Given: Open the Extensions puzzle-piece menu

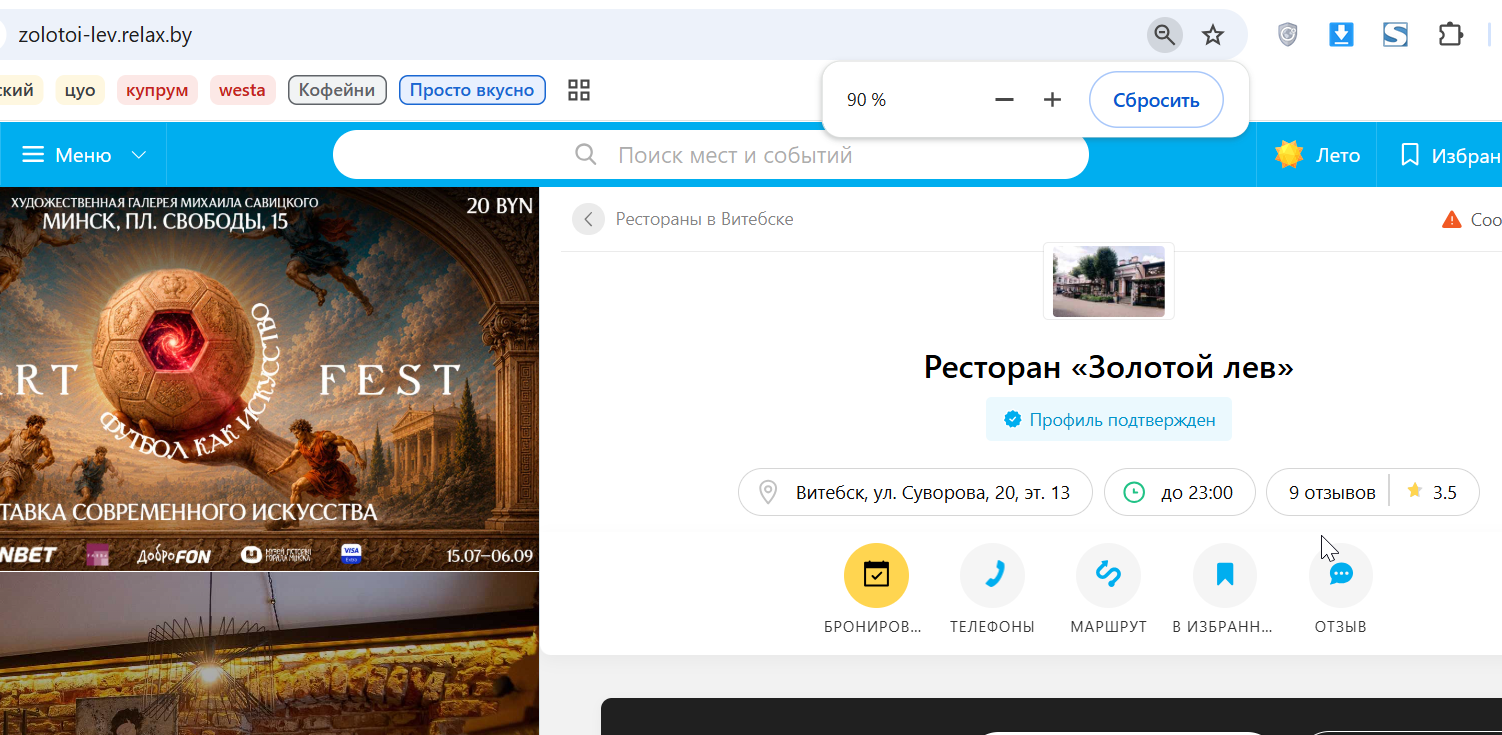Looking at the screenshot, I should 1450,35.
